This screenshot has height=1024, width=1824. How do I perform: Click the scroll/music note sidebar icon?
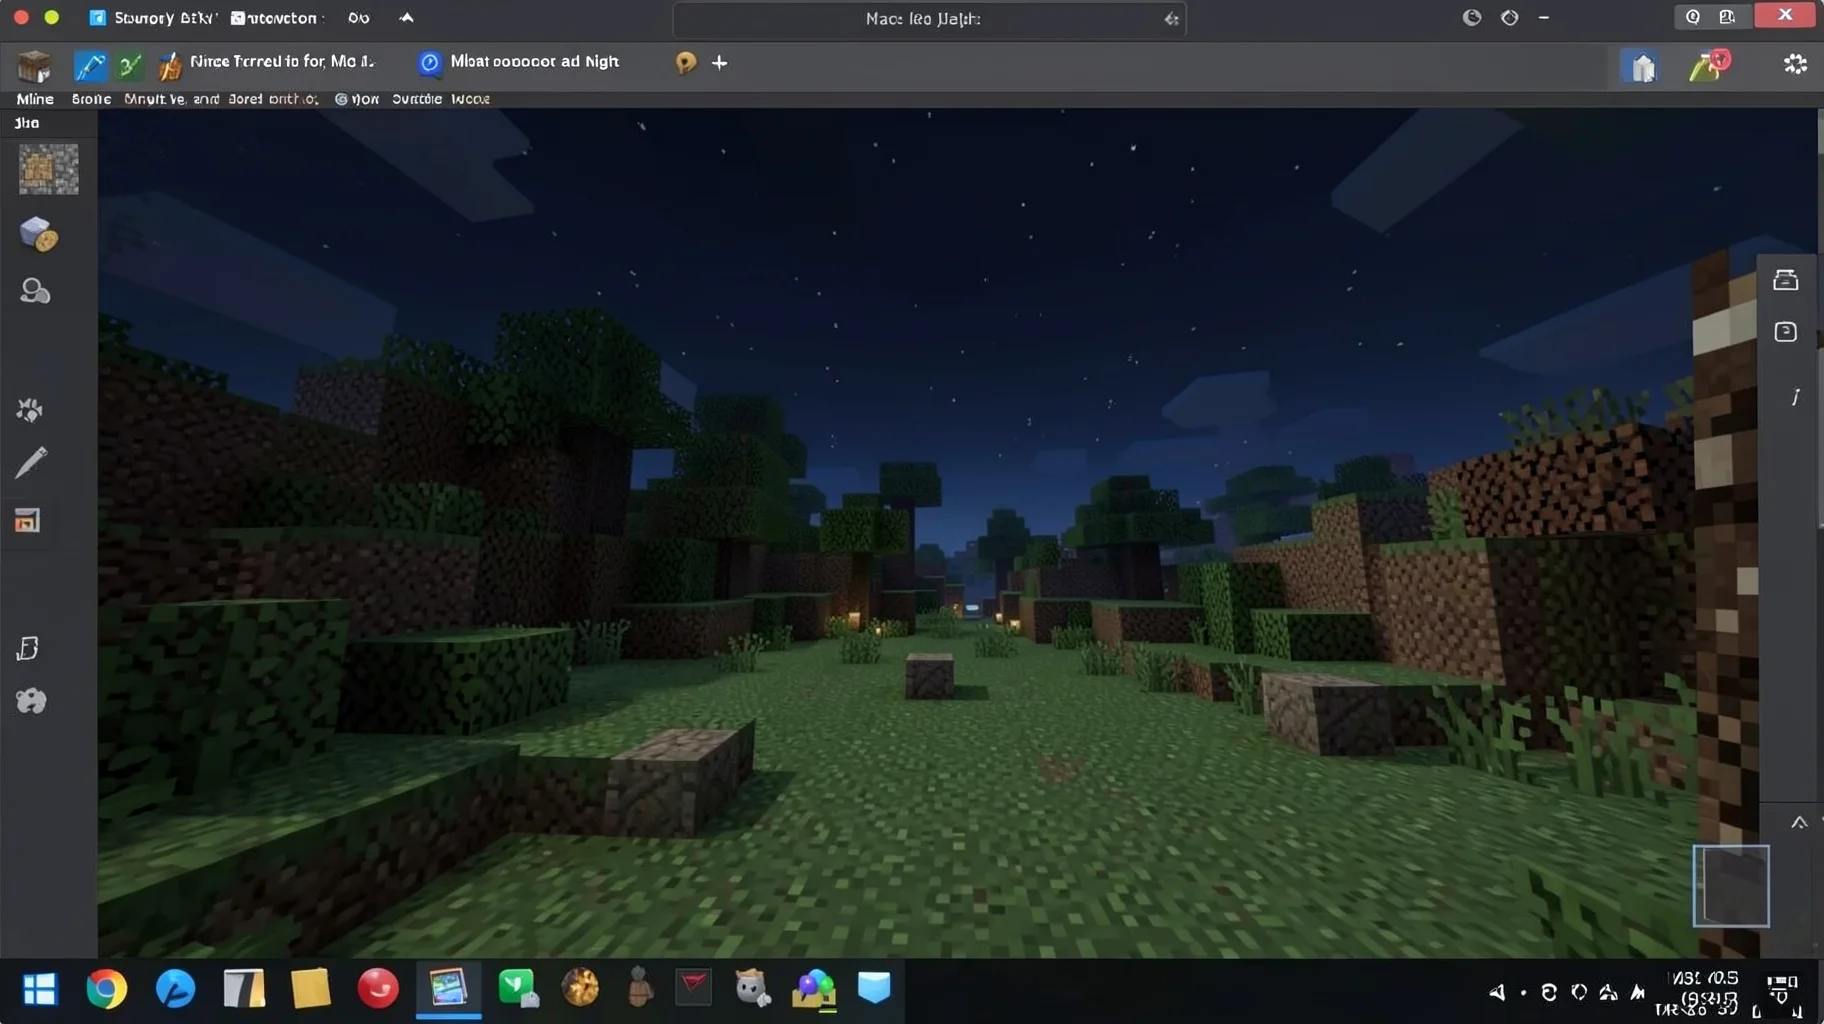click(x=28, y=648)
